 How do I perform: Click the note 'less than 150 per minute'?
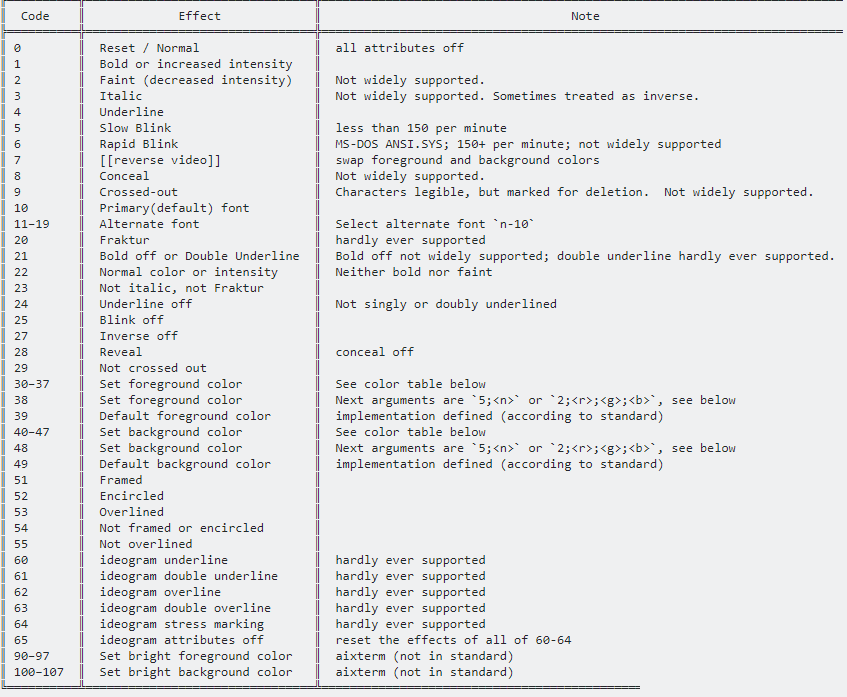click(x=421, y=128)
